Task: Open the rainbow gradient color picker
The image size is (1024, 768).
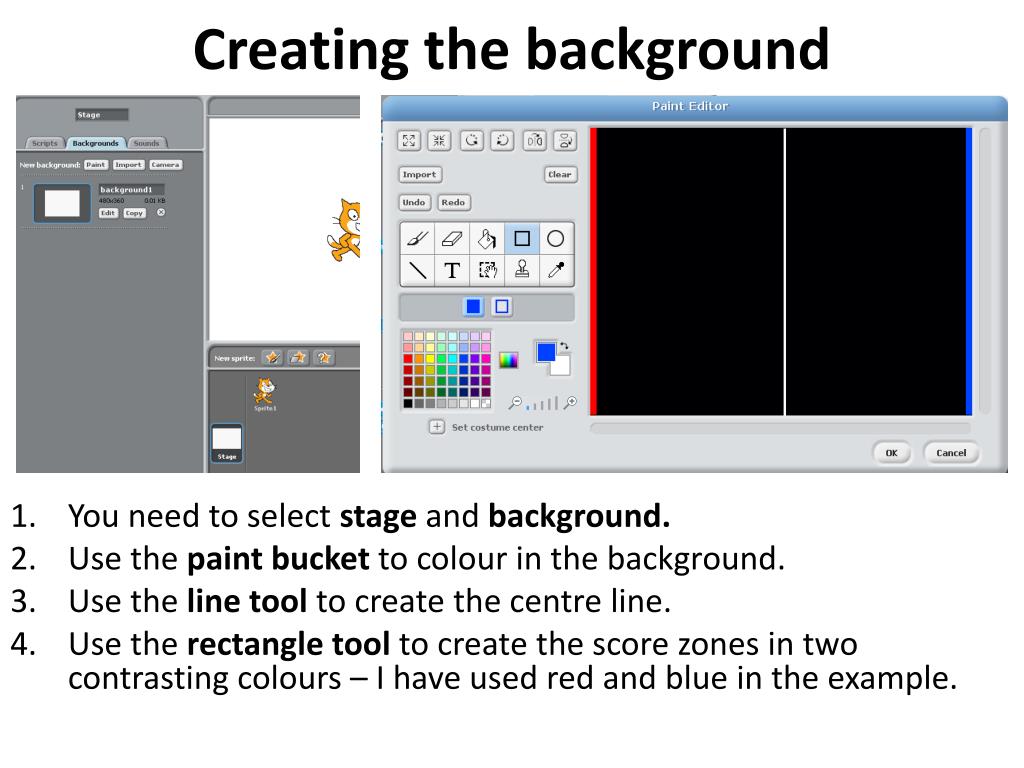Action: (x=508, y=360)
